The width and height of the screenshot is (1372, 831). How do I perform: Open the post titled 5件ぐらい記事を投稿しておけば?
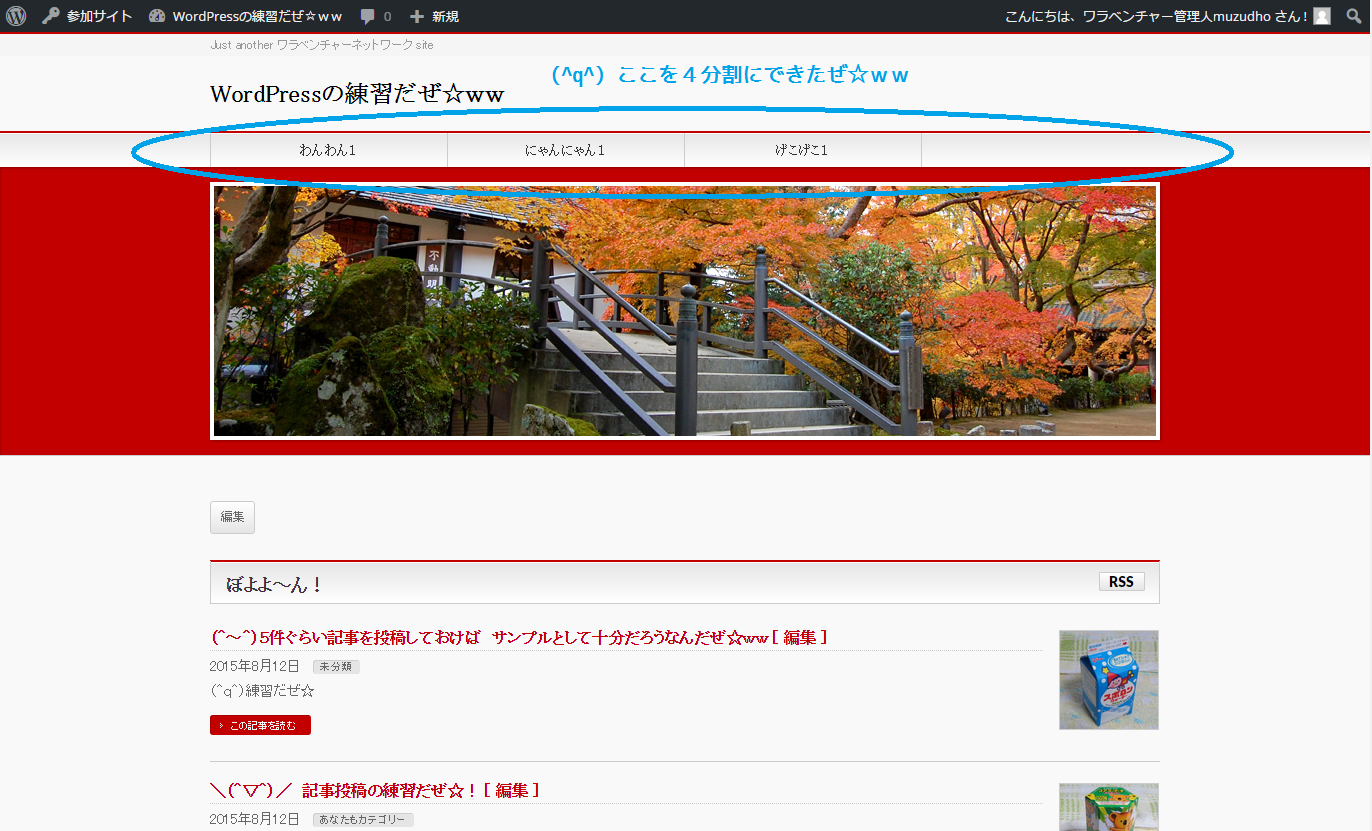click(x=489, y=637)
